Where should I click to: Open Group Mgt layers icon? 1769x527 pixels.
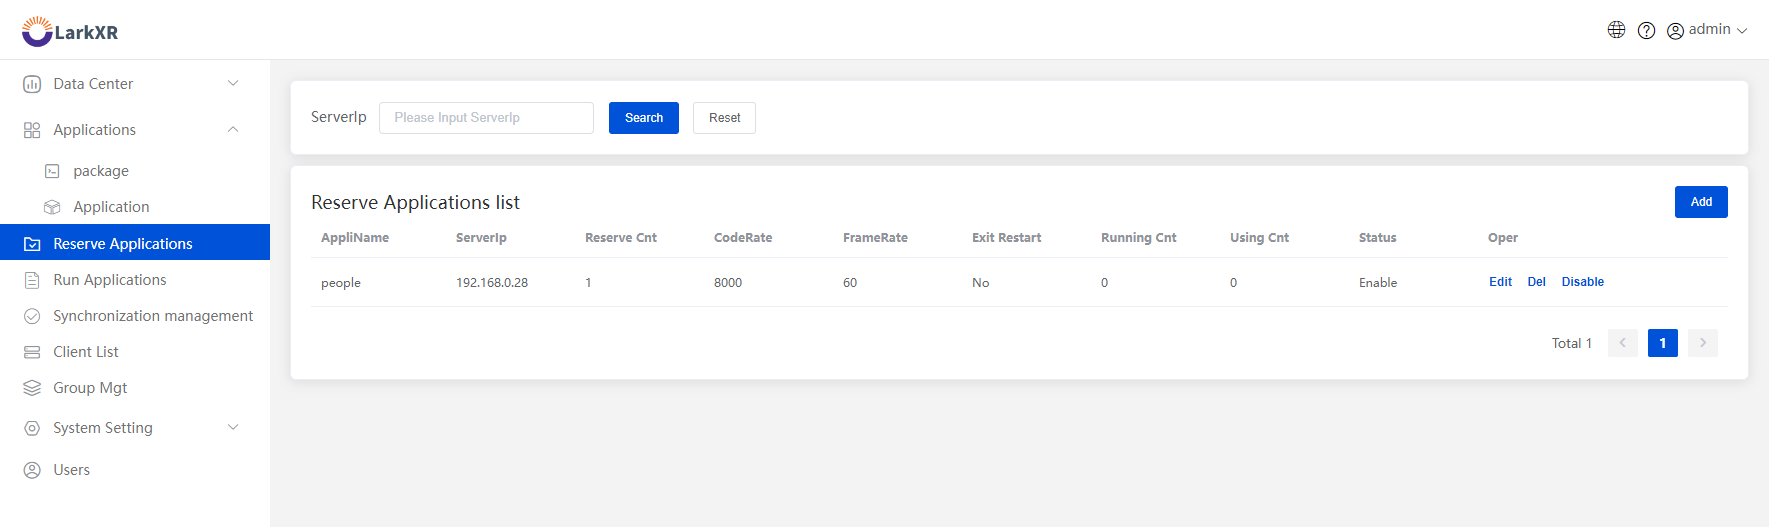point(32,388)
